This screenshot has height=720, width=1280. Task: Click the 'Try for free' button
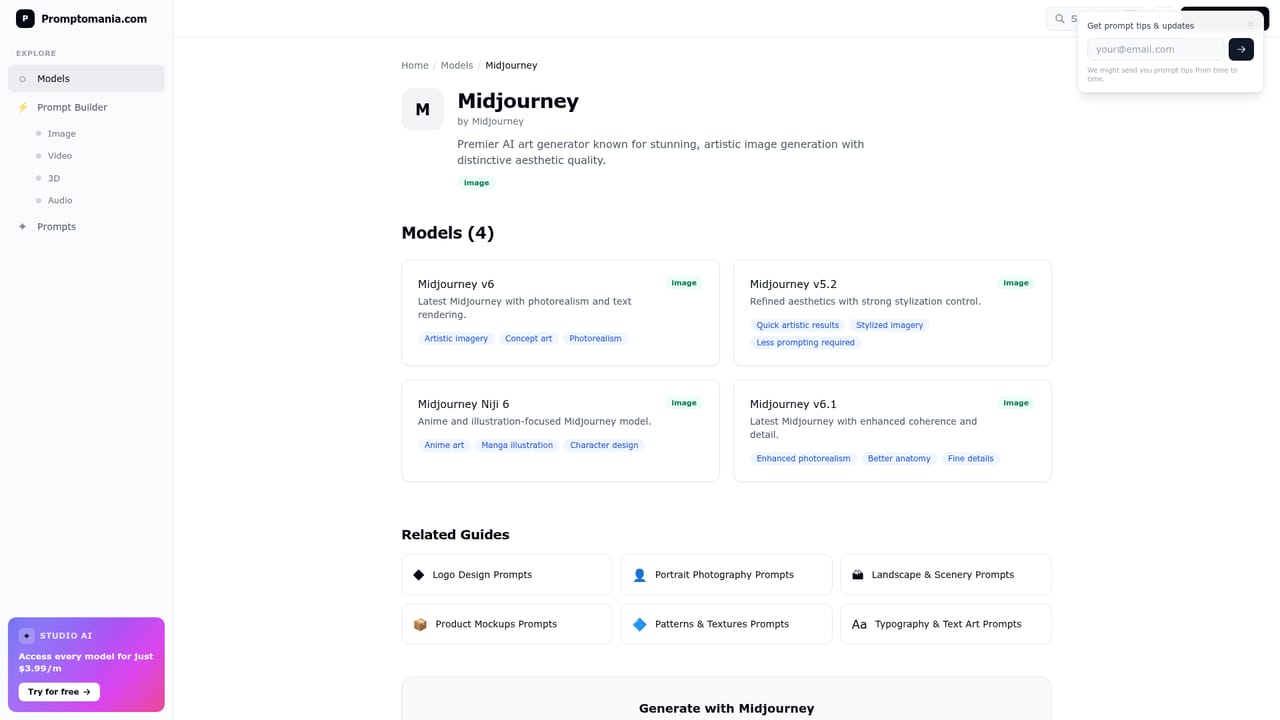click(x=59, y=692)
